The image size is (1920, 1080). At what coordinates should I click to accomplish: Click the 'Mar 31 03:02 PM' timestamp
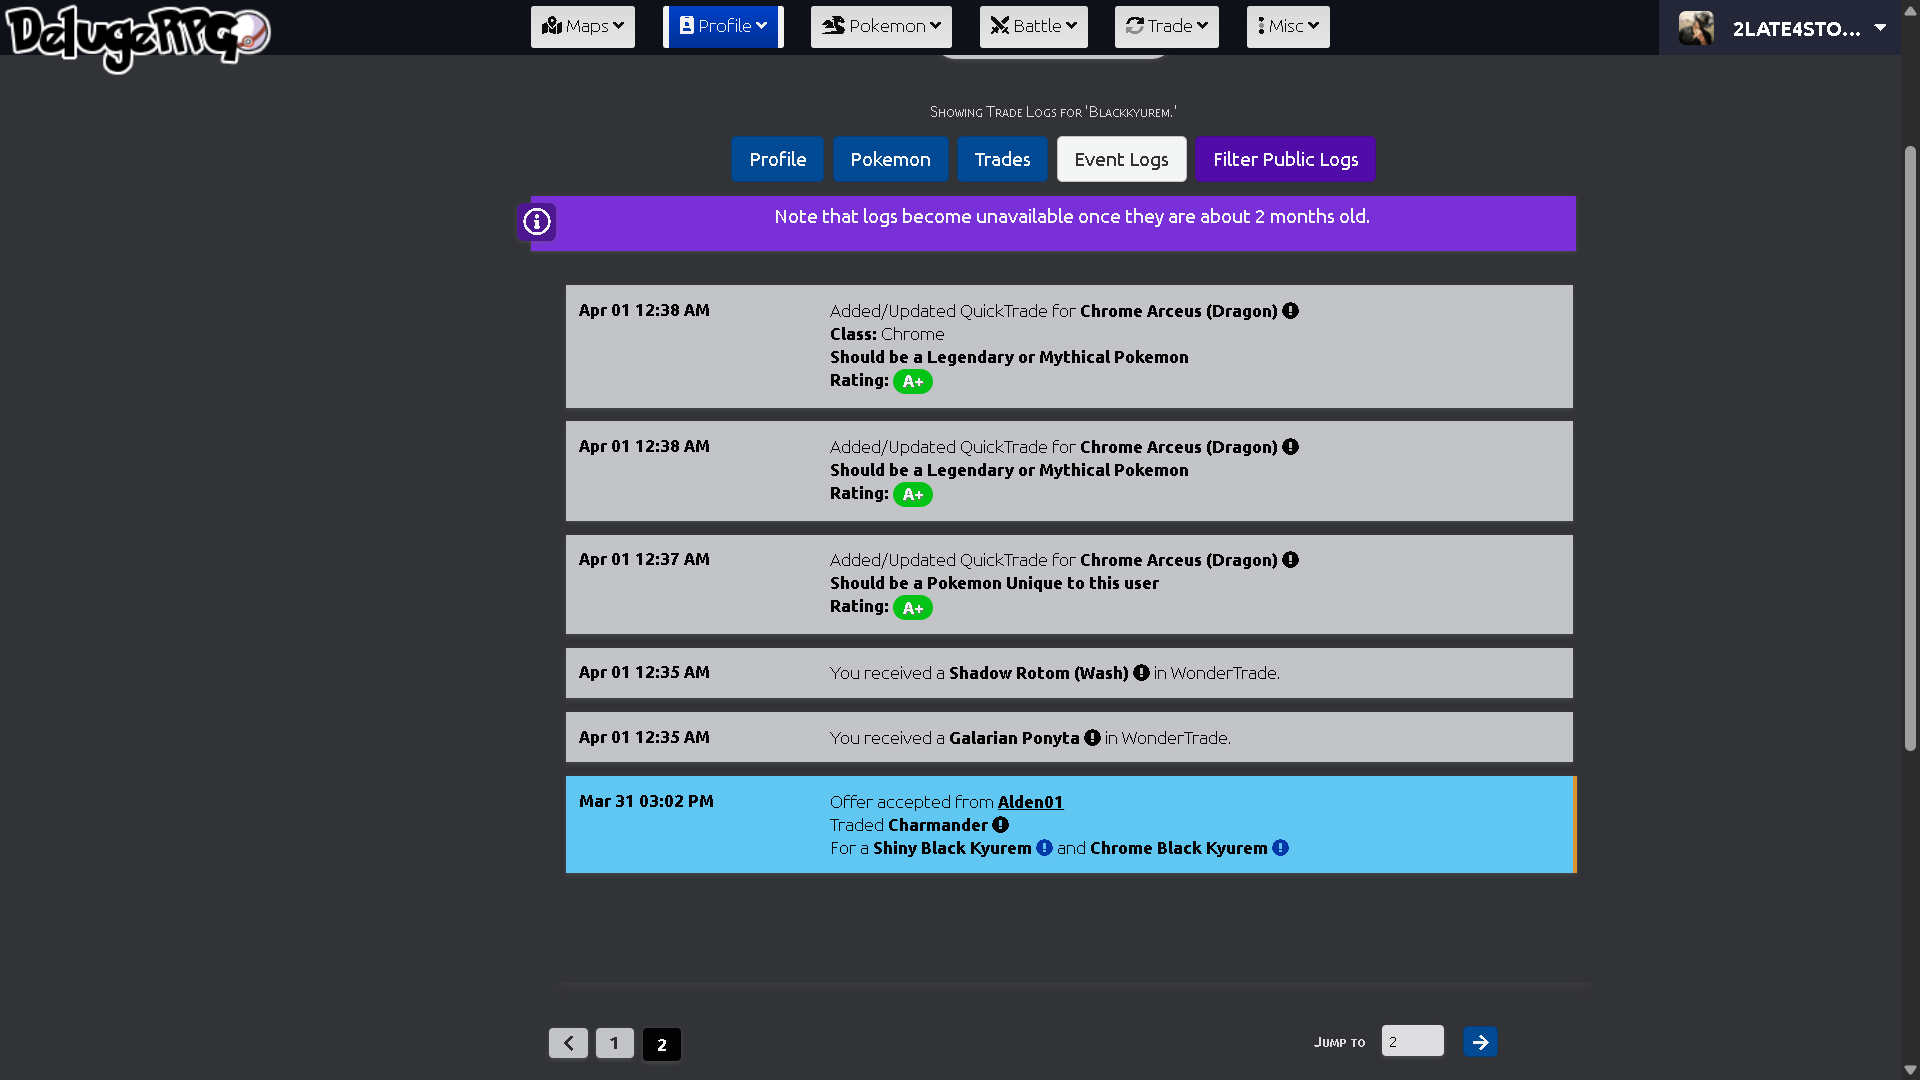tap(646, 801)
